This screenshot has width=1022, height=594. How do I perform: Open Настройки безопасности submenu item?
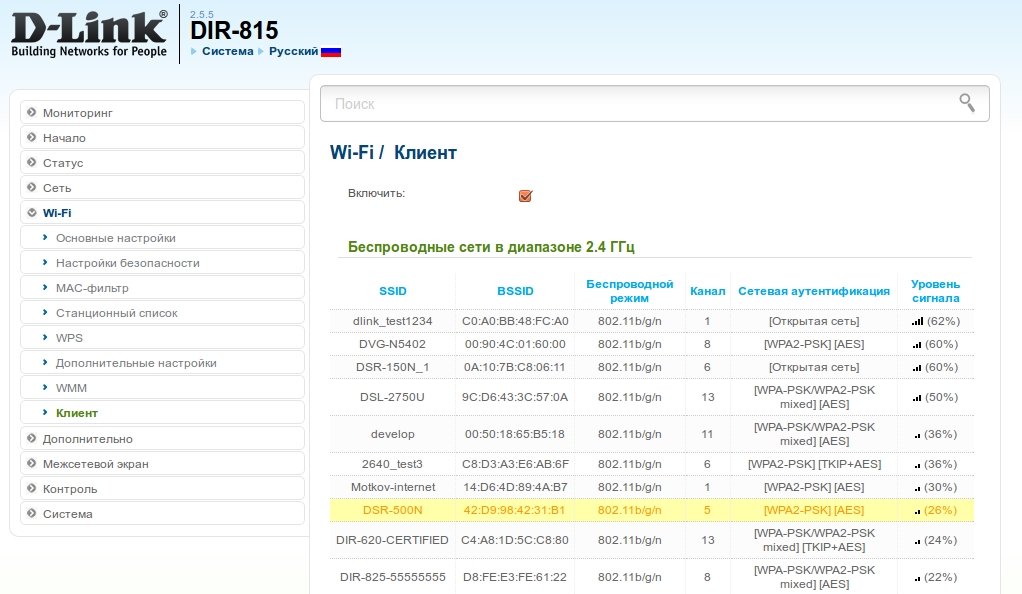tap(127, 263)
